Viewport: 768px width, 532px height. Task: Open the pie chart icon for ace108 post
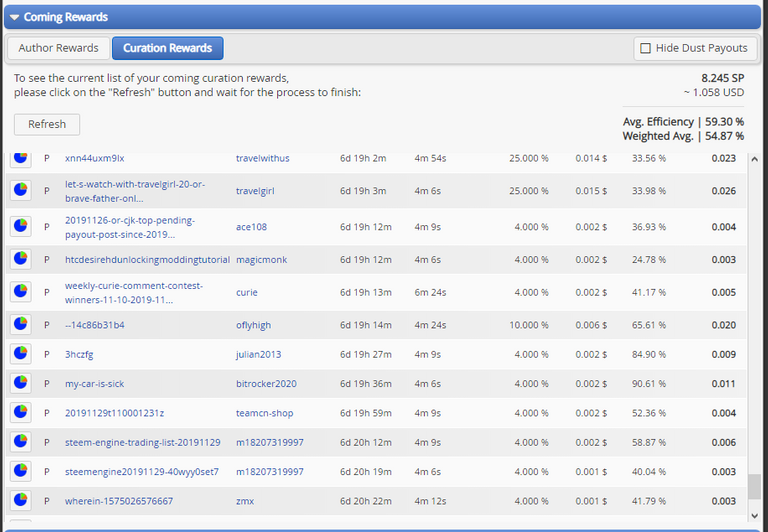tap(20, 227)
